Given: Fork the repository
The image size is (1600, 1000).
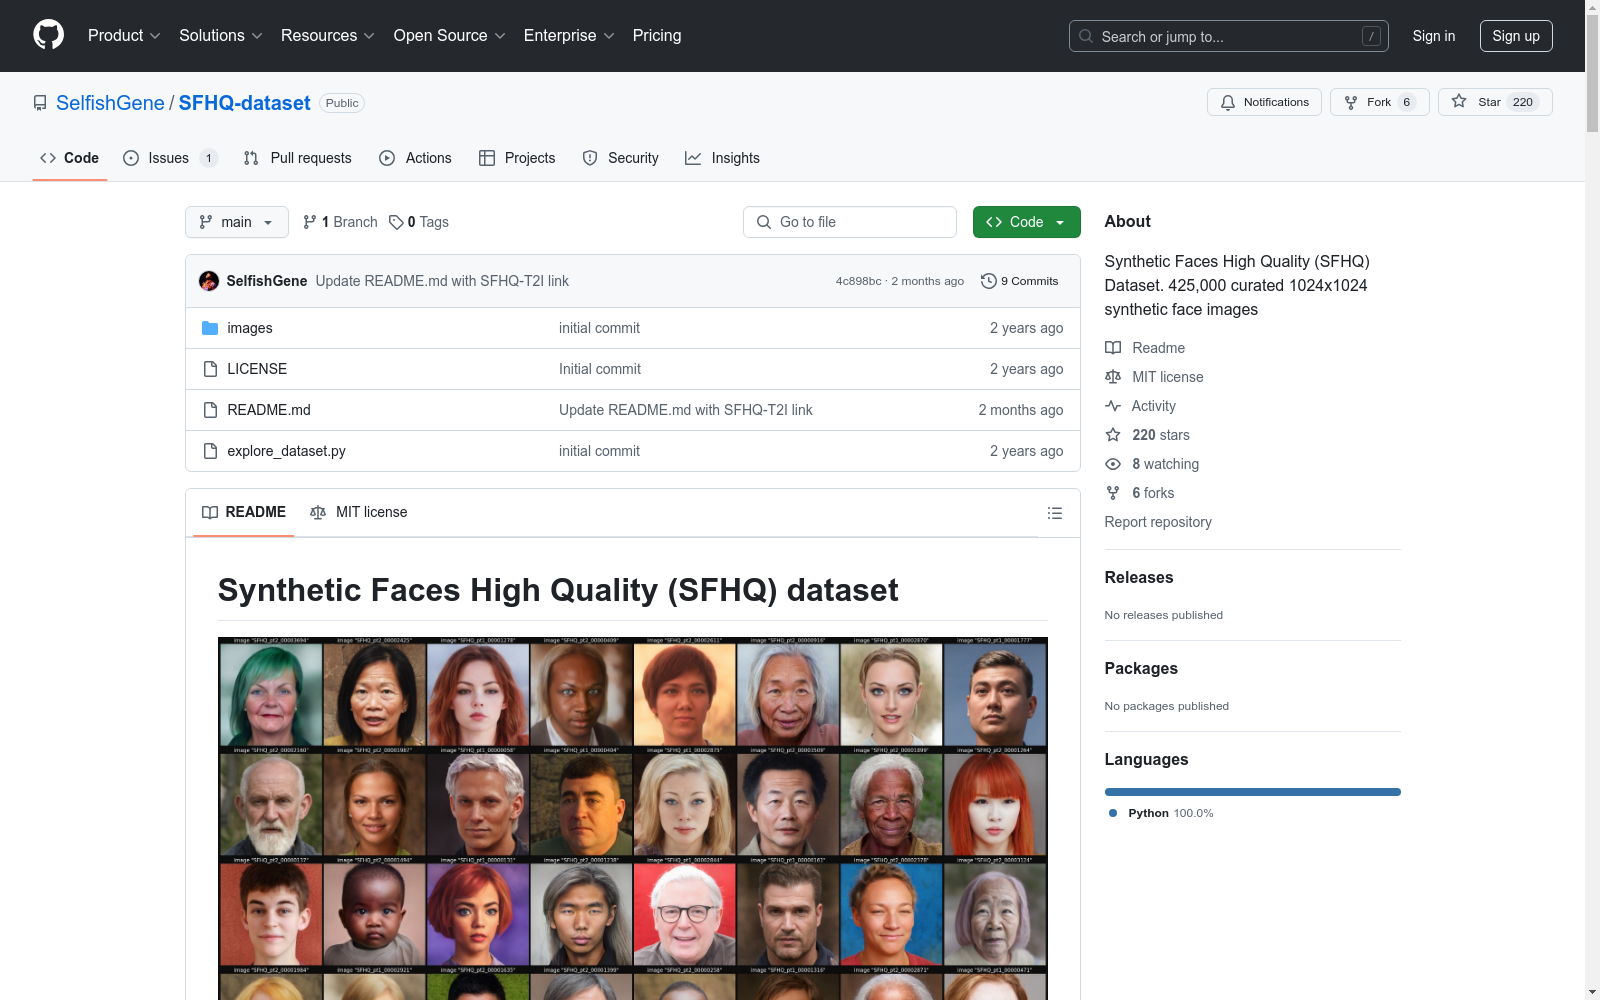Looking at the screenshot, I should pyautogui.click(x=1378, y=101).
